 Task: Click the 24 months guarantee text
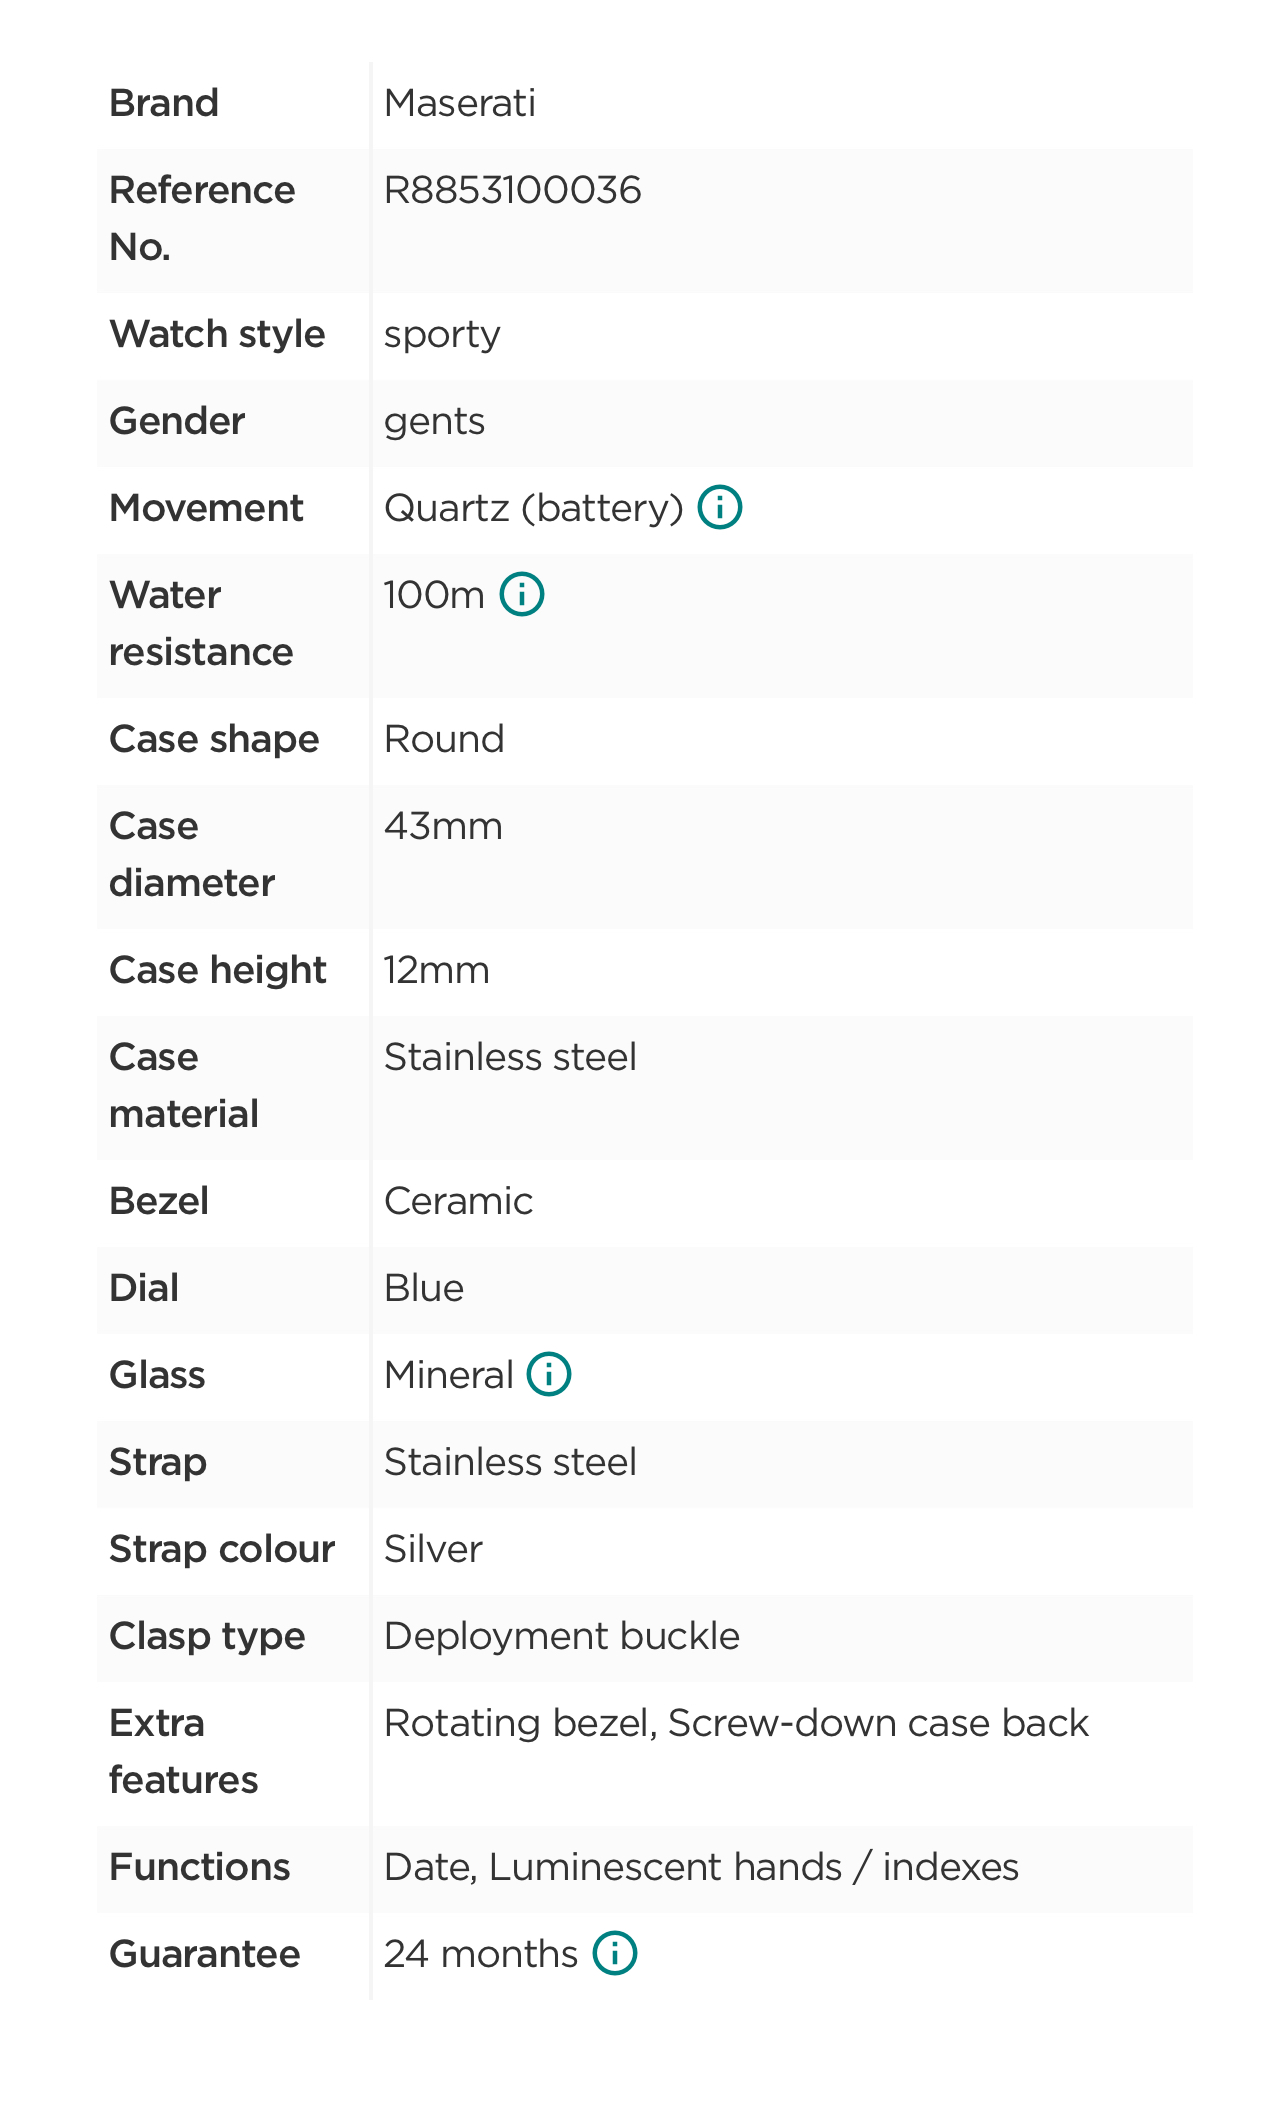pyautogui.click(x=481, y=1954)
